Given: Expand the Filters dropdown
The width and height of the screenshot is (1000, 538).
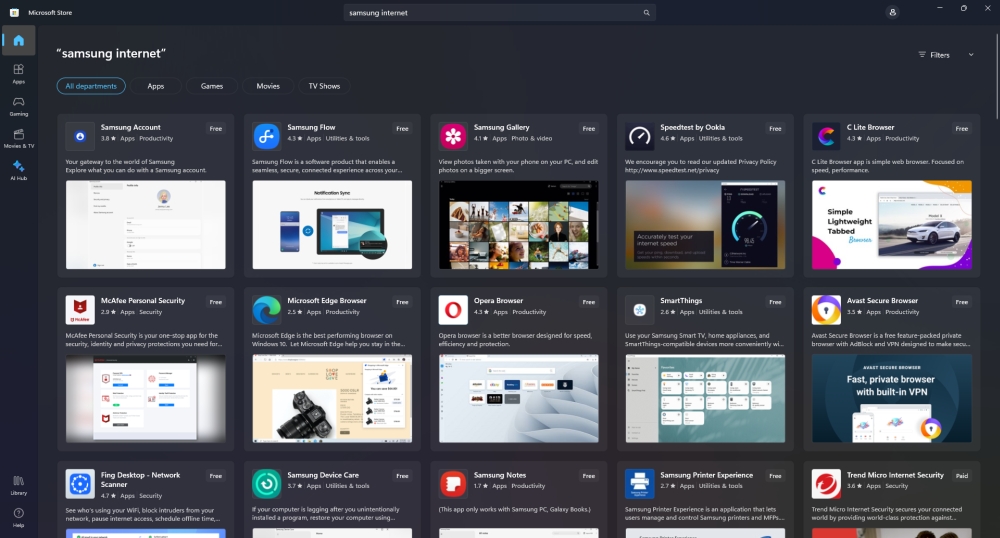Looking at the screenshot, I should point(934,55).
